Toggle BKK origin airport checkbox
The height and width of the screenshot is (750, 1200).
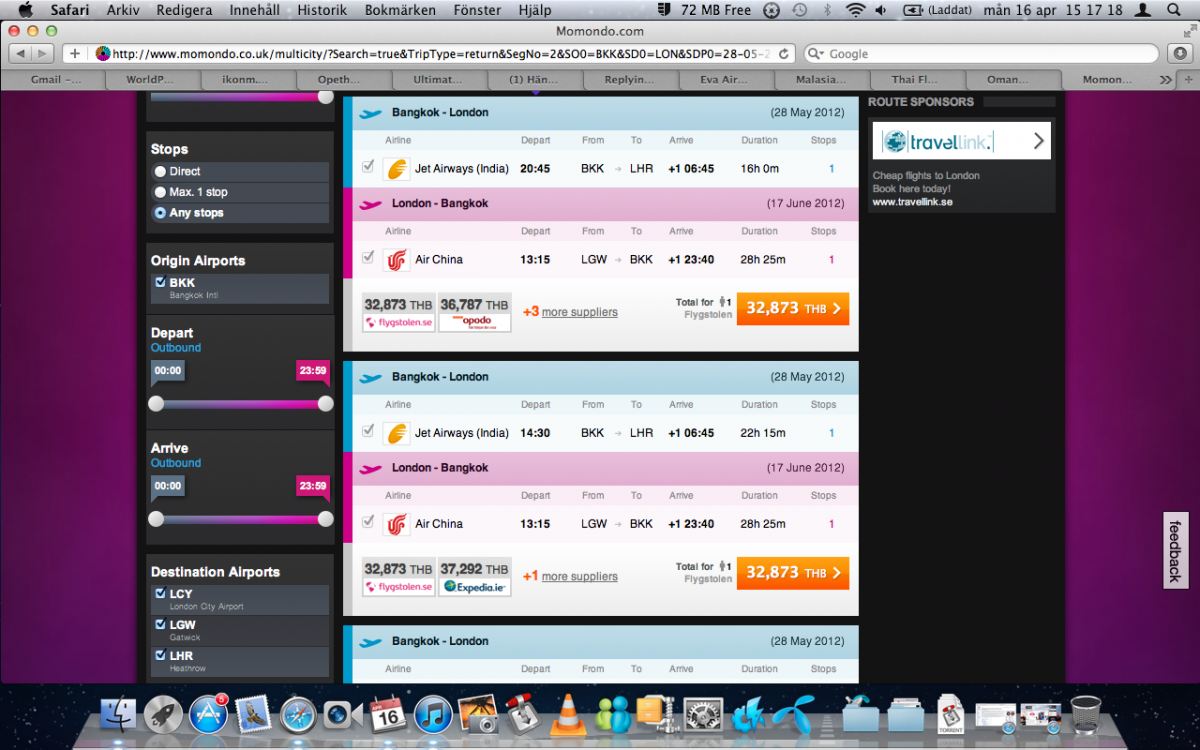(160, 282)
